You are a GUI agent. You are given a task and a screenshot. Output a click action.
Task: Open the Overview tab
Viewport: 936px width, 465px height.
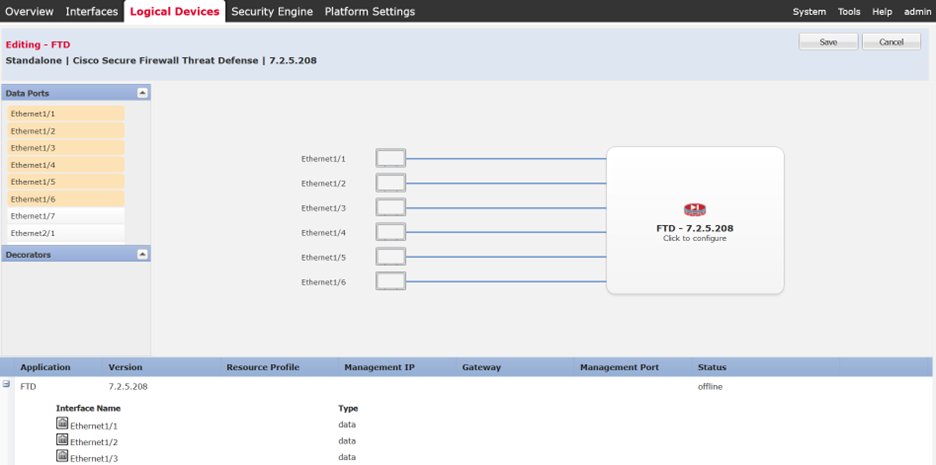(29, 11)
